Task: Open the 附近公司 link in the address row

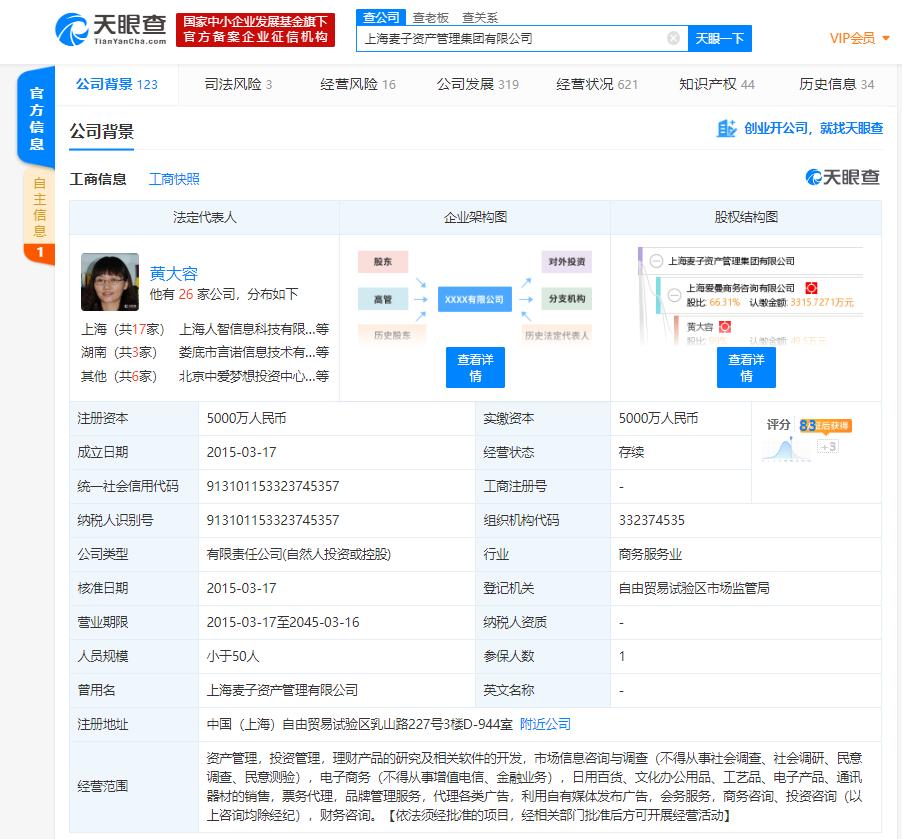Action: click(x=545, y=724)
